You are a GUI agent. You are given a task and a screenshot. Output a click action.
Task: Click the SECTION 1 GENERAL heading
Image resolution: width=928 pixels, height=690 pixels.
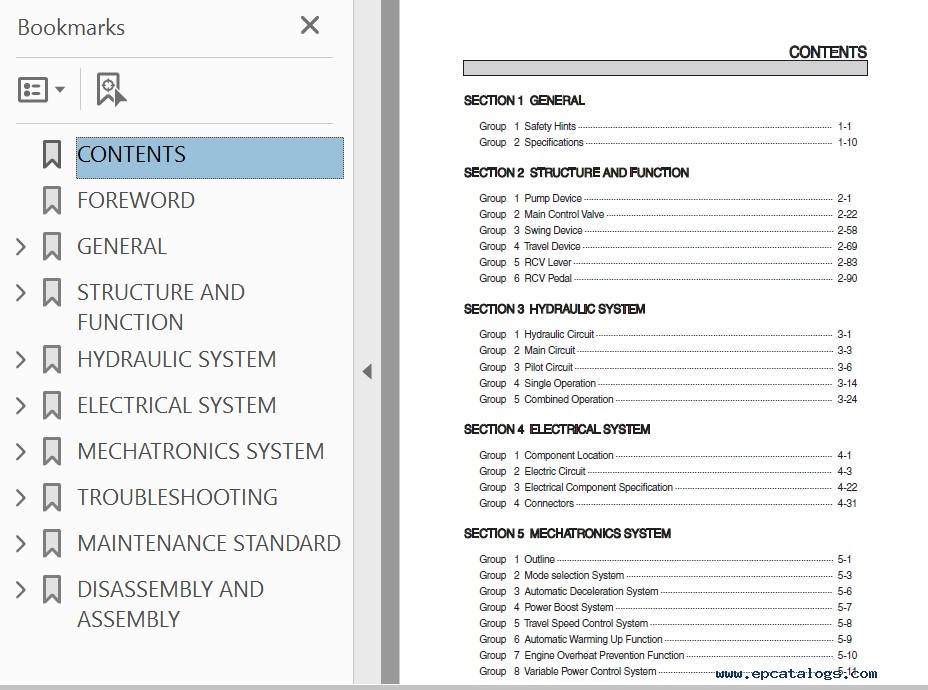[524, 101]
